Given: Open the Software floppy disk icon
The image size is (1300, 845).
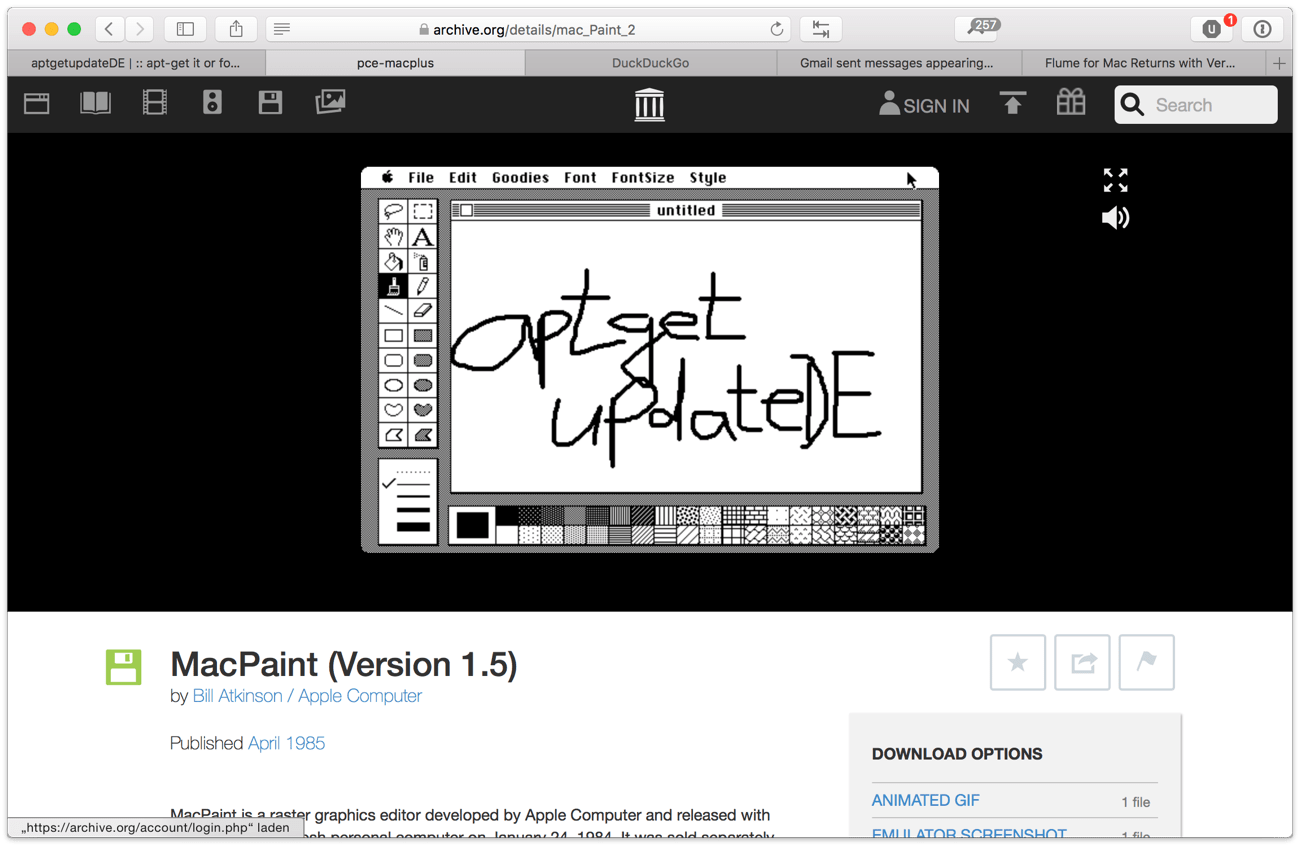Looking at the screenshot, I should point(270,103).
